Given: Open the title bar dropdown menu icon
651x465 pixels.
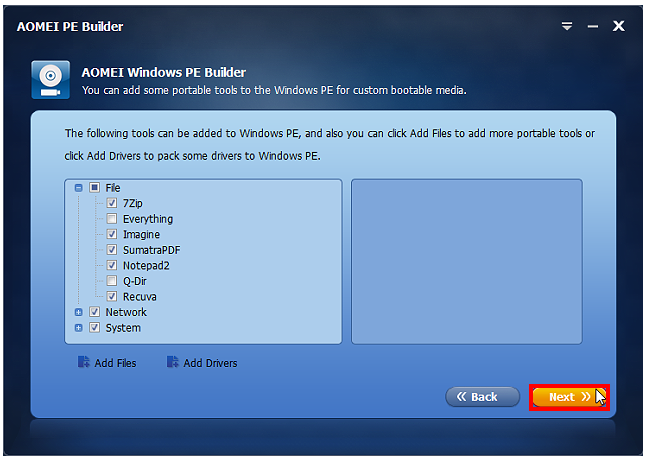Looking at the screenshot, I should click(567, 26).
